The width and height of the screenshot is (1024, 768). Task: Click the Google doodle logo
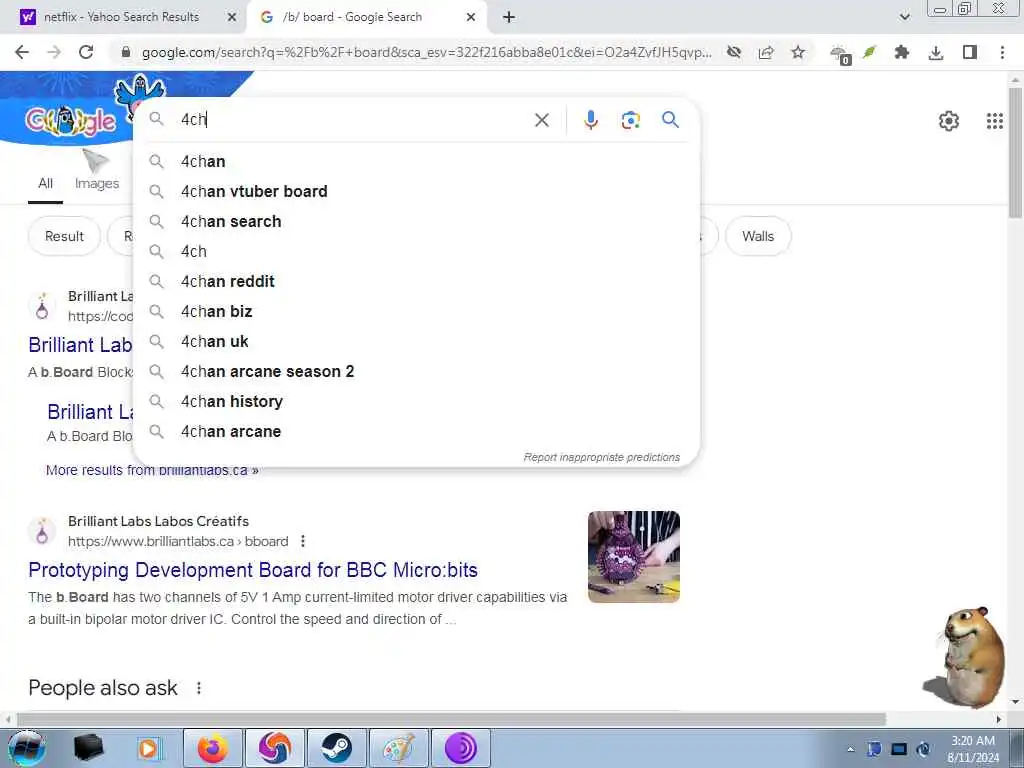click(71, 121)
